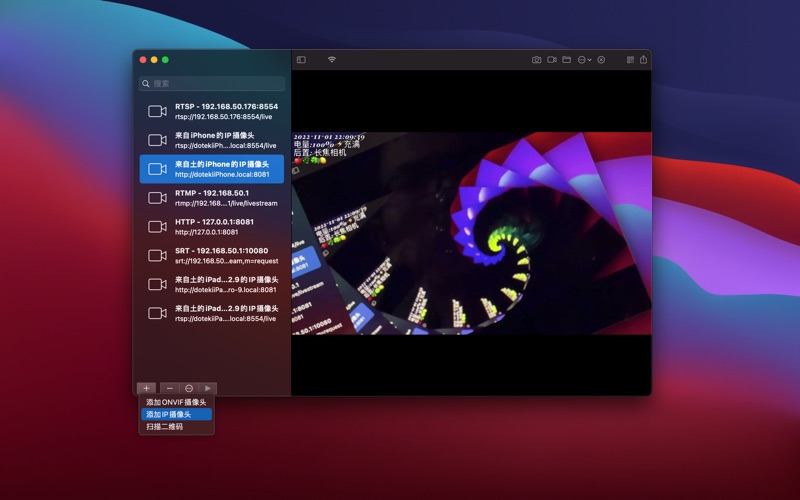800x500 pixels.
Task: Toggle the sidebar panel icon
Action: tap(301, 60)
